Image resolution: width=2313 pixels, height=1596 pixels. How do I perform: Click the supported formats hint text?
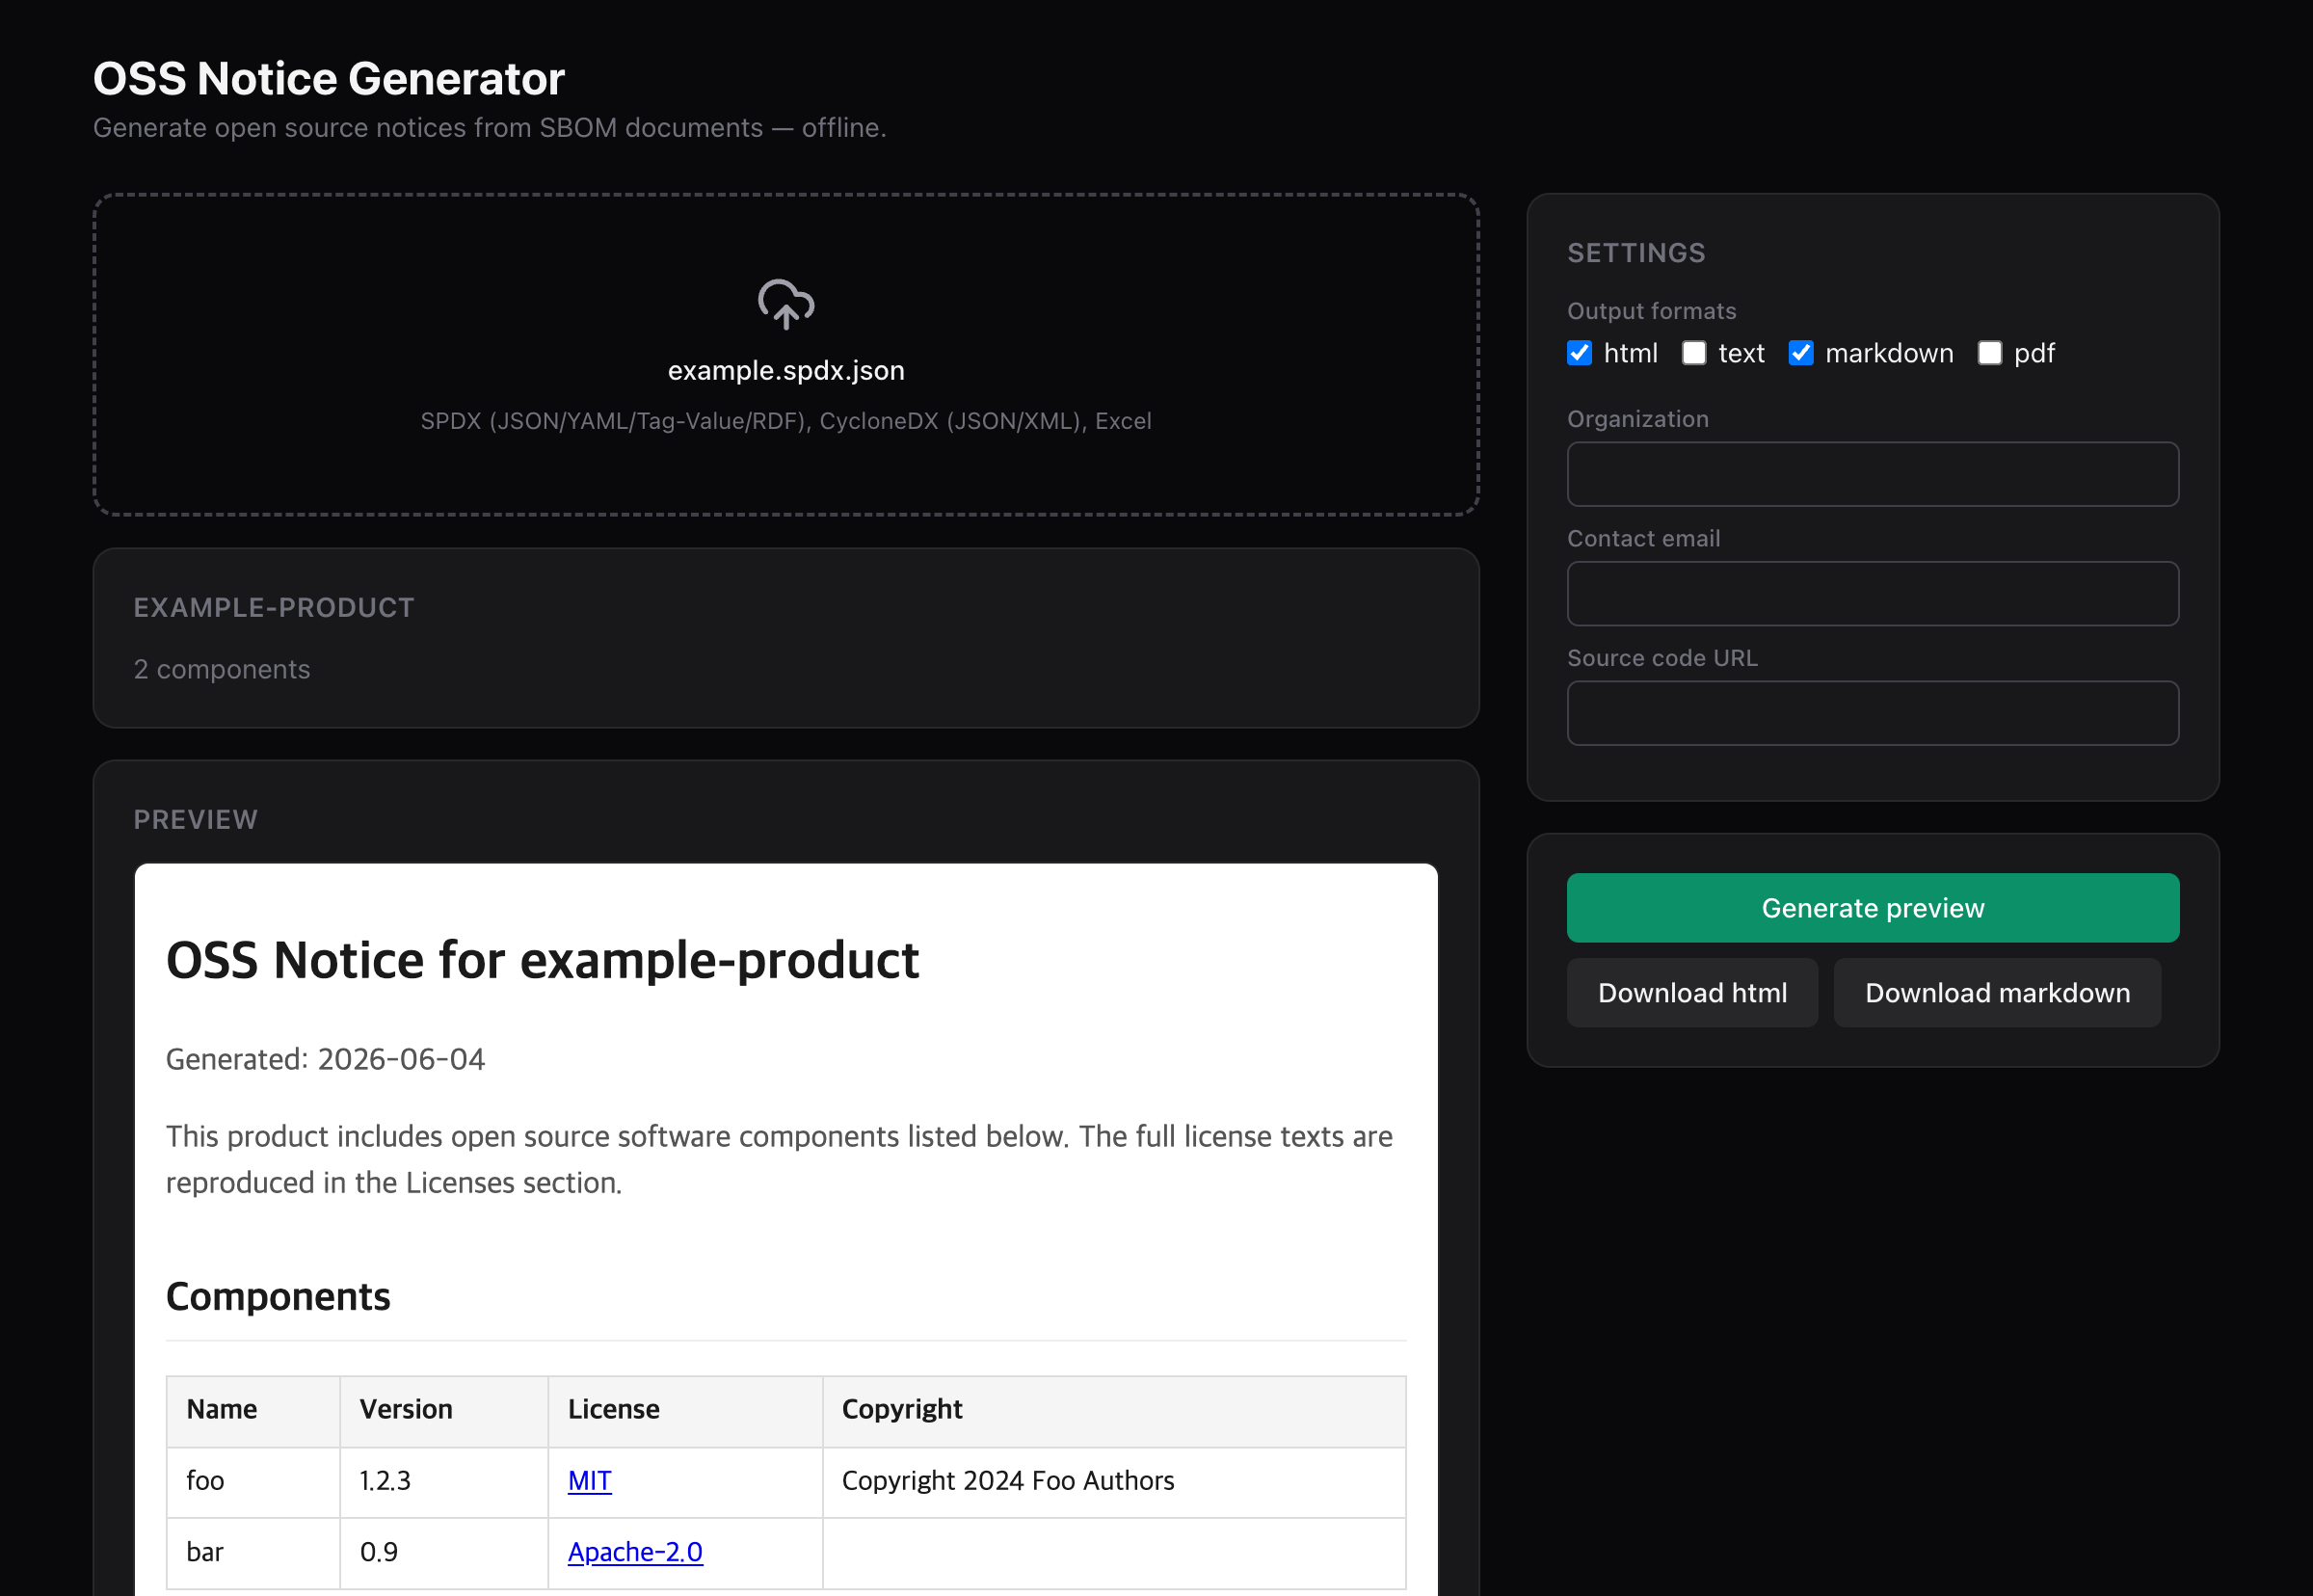pos(786,421)
